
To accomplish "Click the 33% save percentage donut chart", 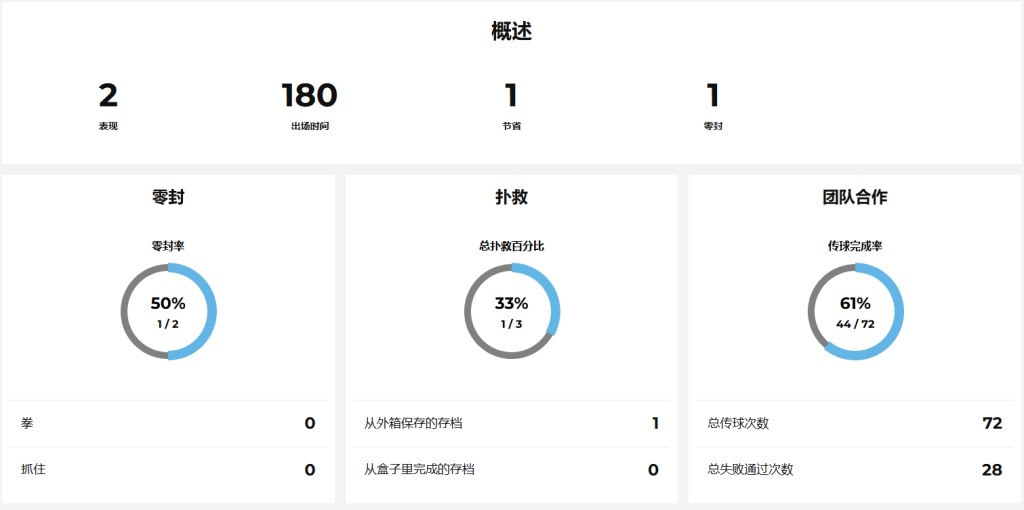I will (511, 311).
